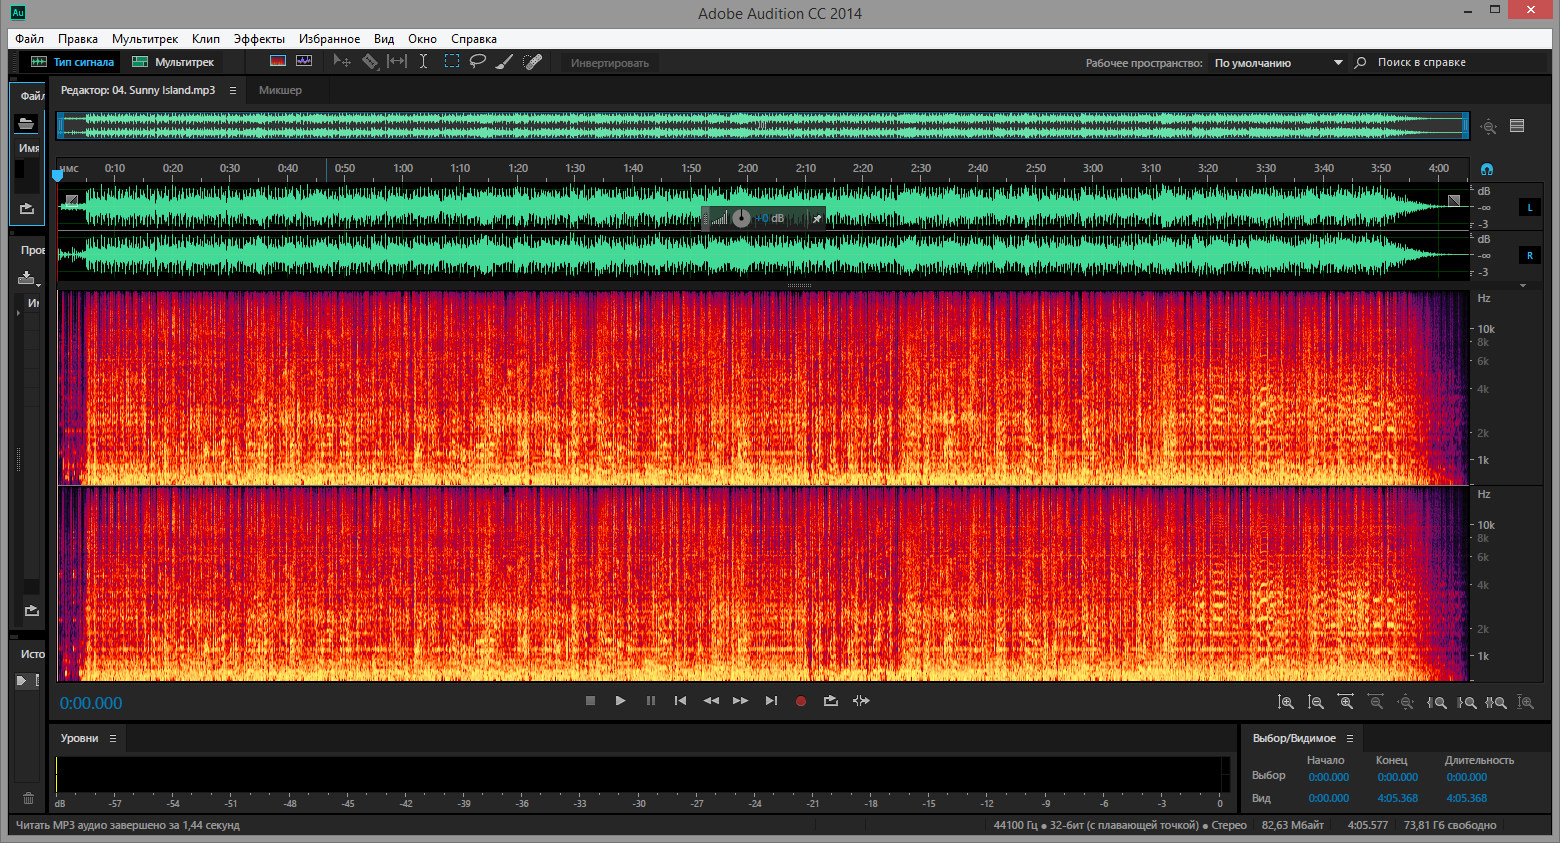Toggle the spectral pitch display icon
Image resolution: width=1560 pixels, height=843 pixels.
304,61
